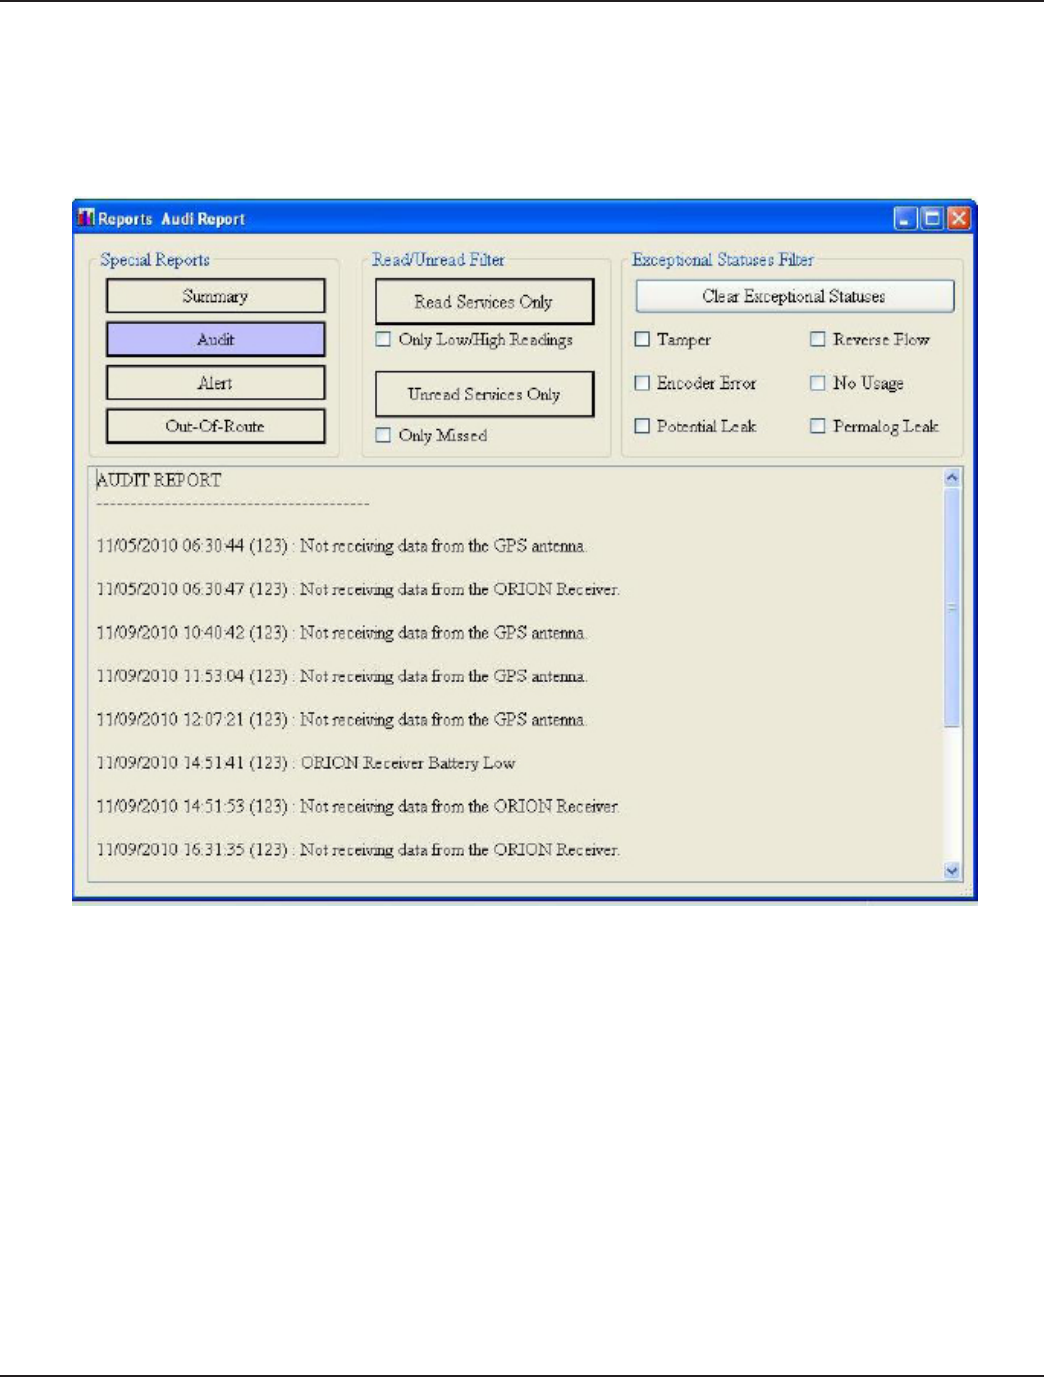Check the No Usage filter

[x=818, y=383]
